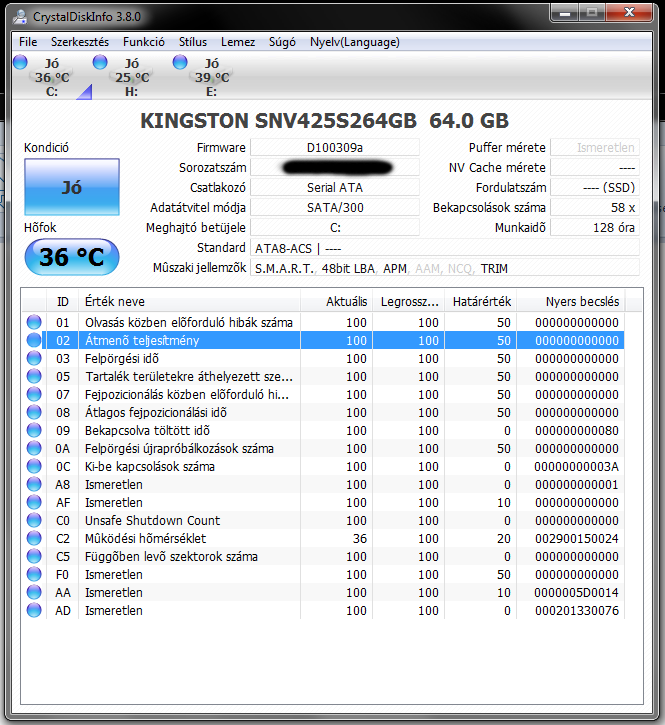Select drive C: at 36 °C
Viewport: 665px width, 725px height.
tap(52, 77)
